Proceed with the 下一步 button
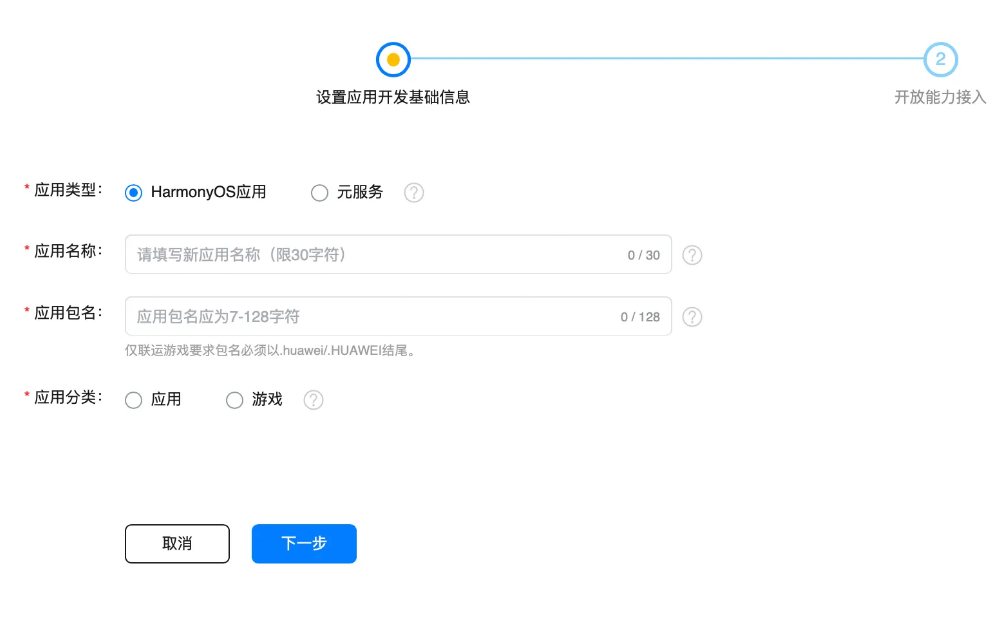The width and height of the screenshot is (1003, 617). (304, 543)
